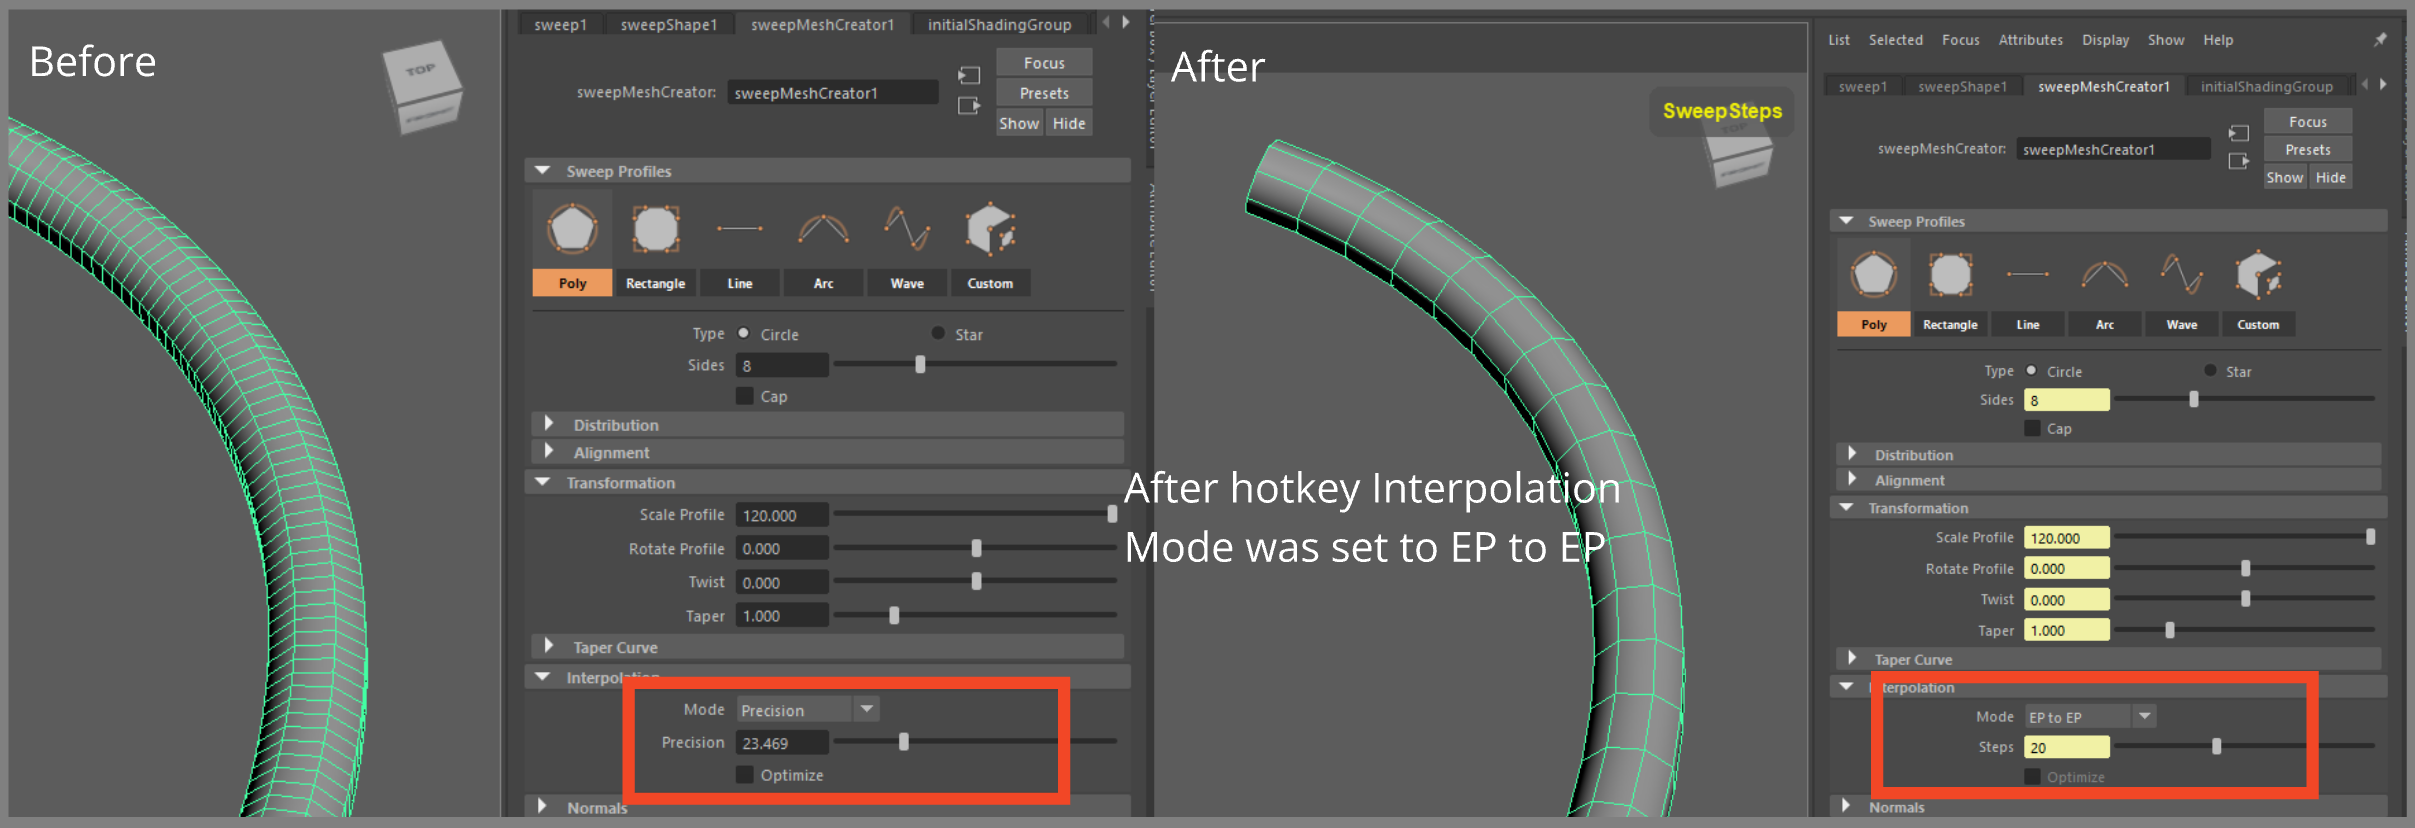Choose the Rectangle profile icon in Before panel

pyautogui.click(x=655, y=230)
